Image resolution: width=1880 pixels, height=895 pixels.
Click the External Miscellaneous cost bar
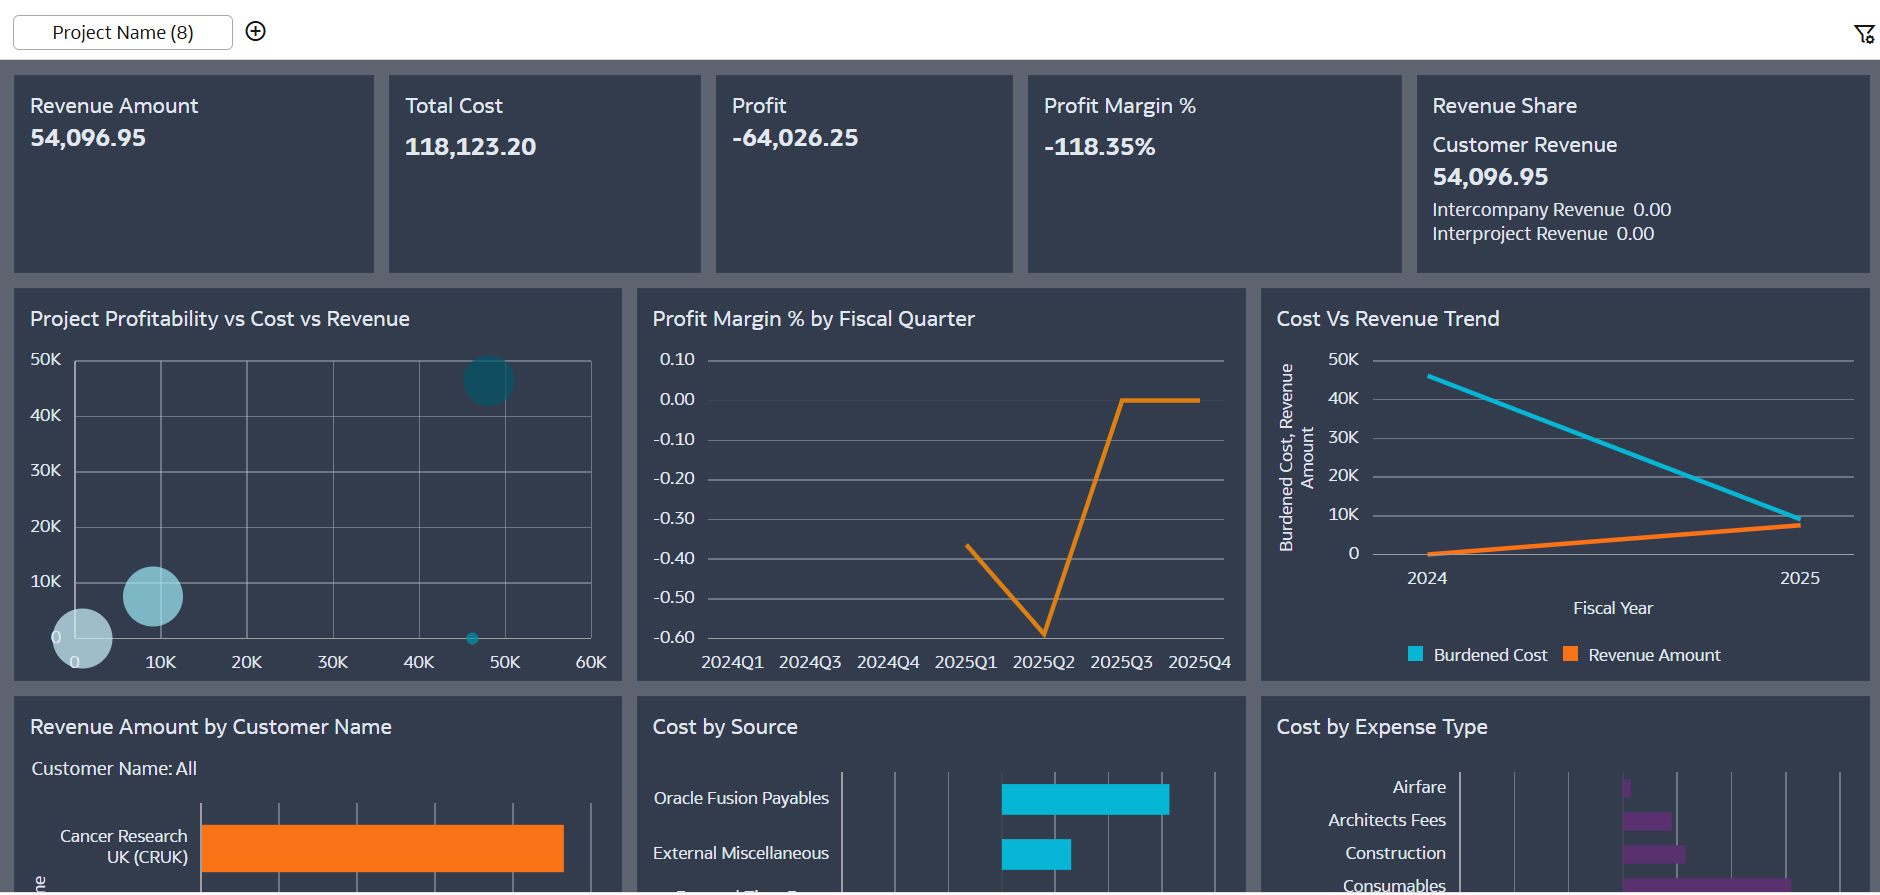(1036, 854)
